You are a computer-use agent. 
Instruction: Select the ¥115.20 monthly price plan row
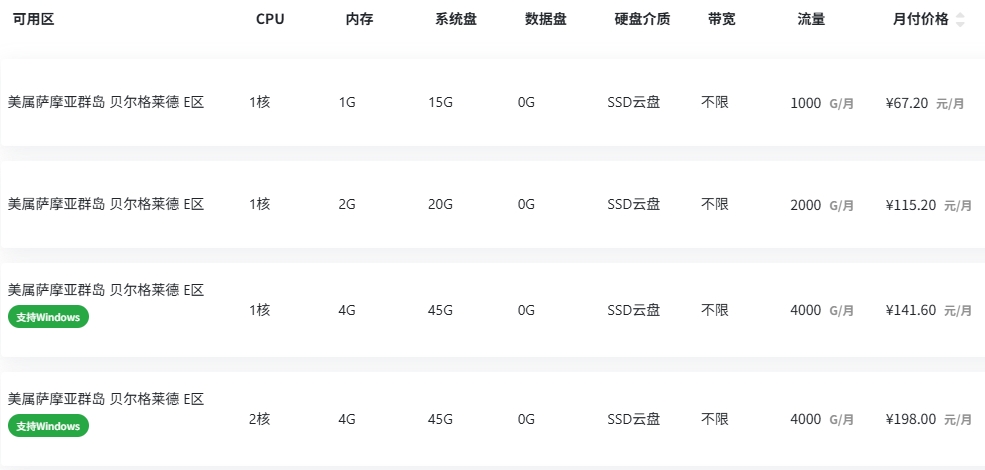tap(492, 204)
